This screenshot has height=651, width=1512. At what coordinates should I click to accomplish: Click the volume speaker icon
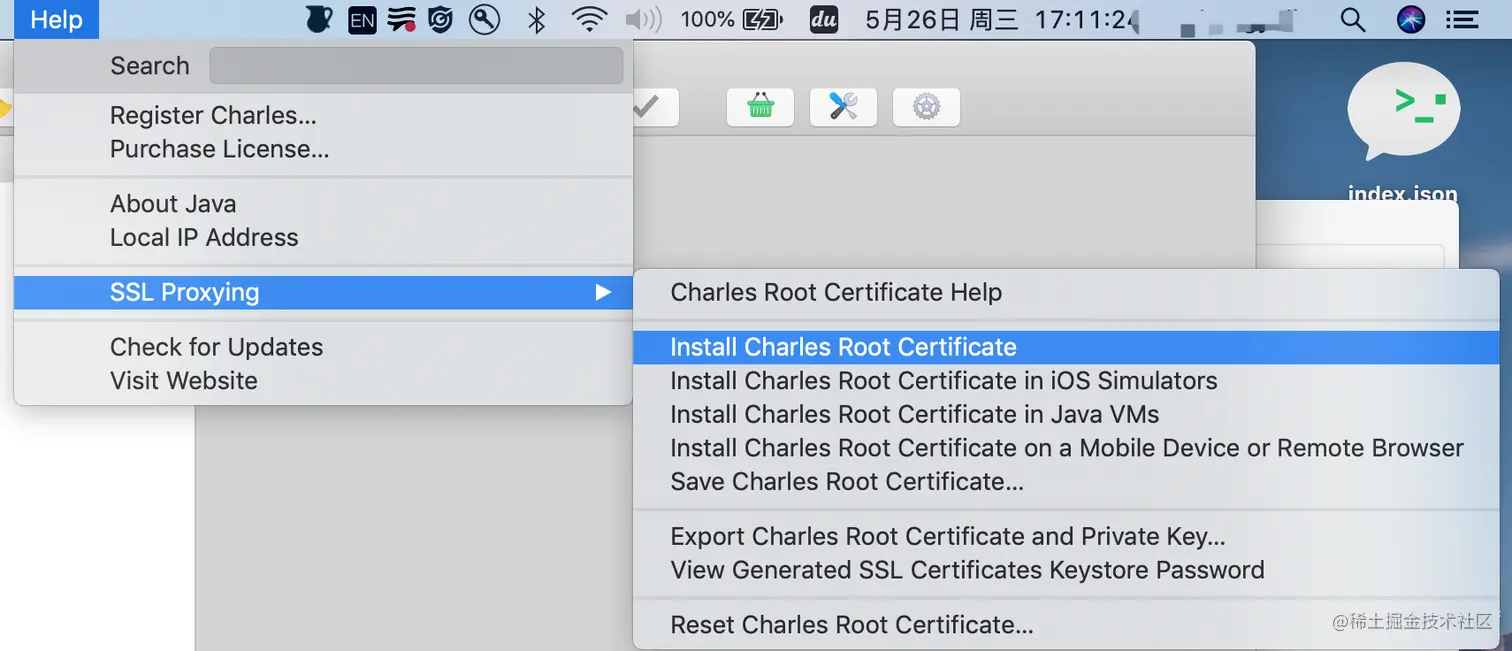click(x=644, y=19)
